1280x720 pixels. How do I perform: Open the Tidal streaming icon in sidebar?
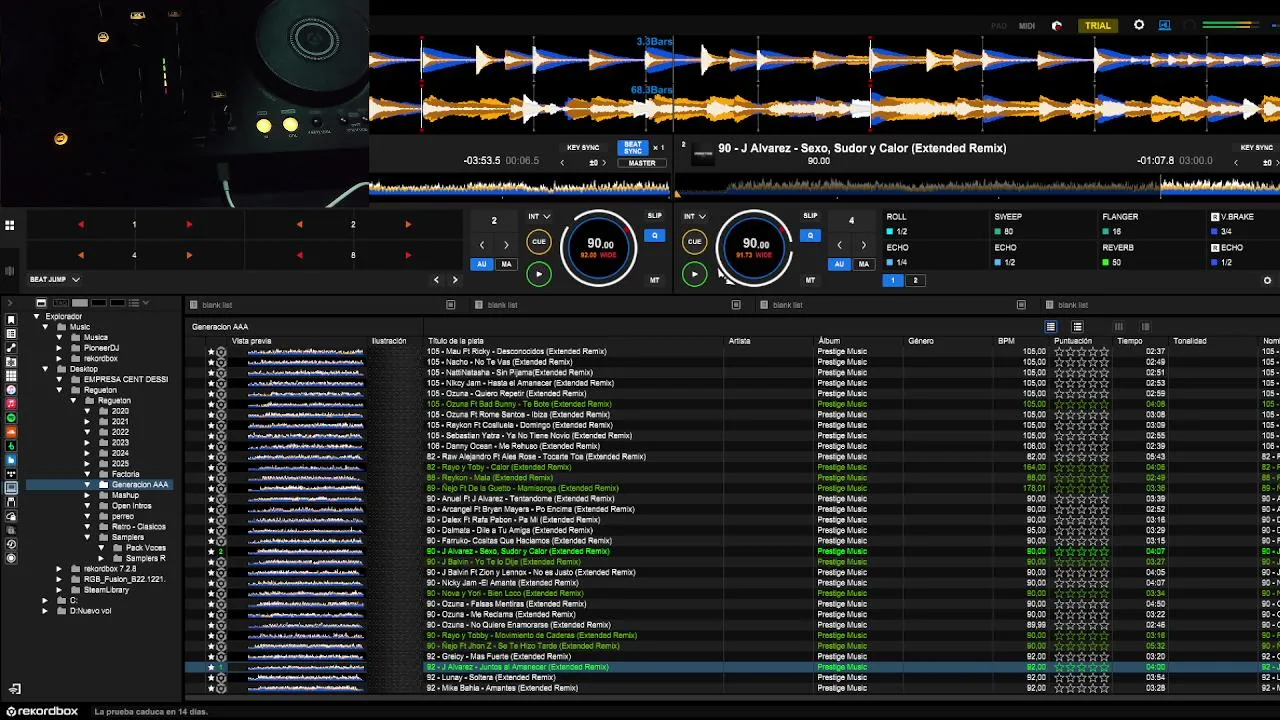(11, 473)
